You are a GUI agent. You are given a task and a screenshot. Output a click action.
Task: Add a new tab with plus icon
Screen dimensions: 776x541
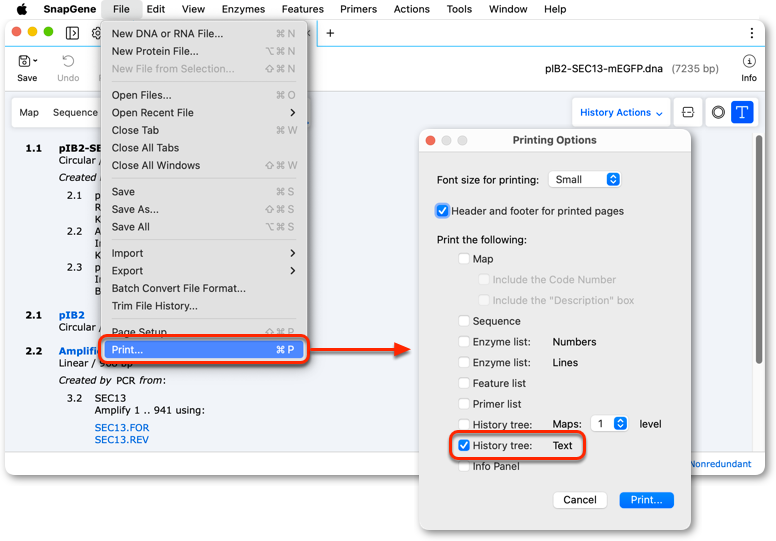pos(330,33)
